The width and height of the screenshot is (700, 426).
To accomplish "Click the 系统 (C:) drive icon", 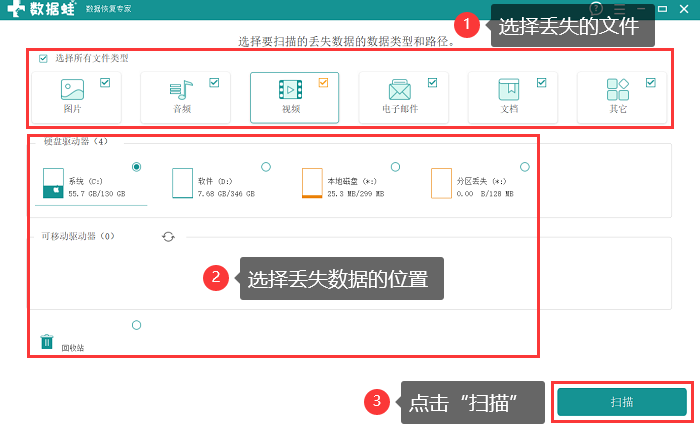I will (x=53, y=183).
